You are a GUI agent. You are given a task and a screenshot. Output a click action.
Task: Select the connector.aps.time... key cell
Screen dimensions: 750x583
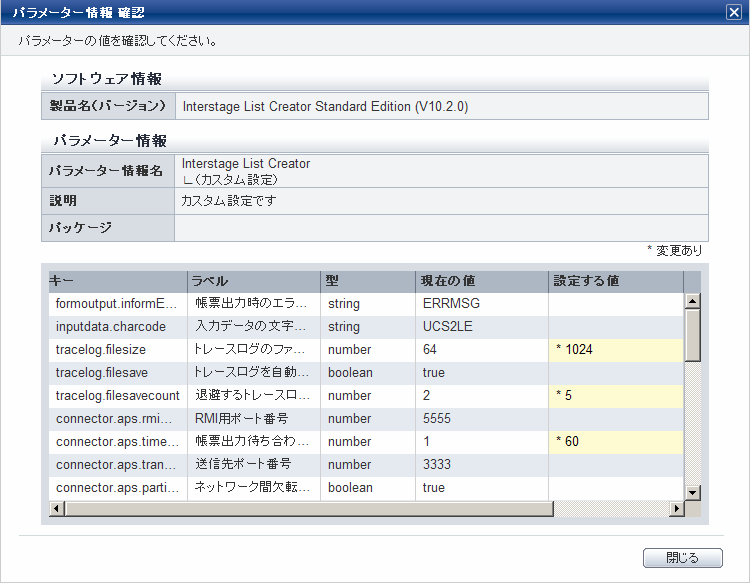click(118, 441)
